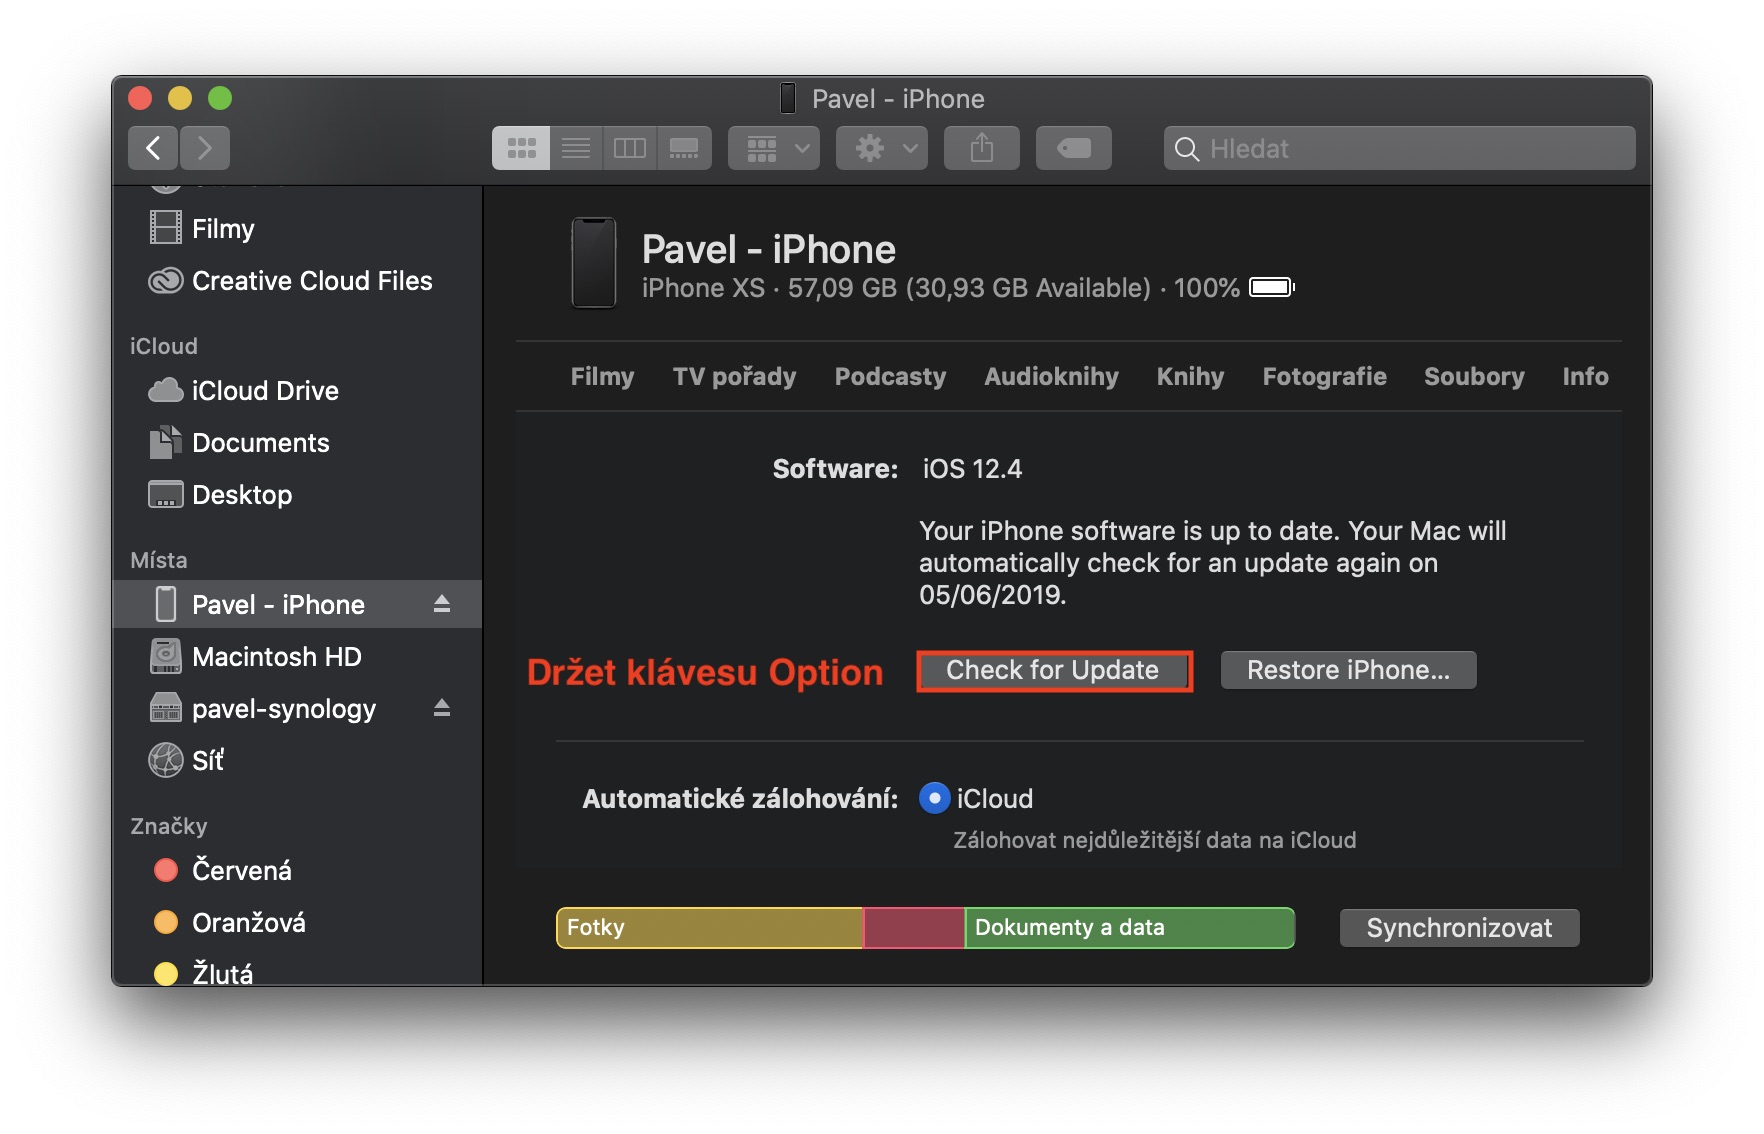Click the Fotky storage bar segment
This screenshot has width=1764, height=1134.
click(x=710, y=928)
